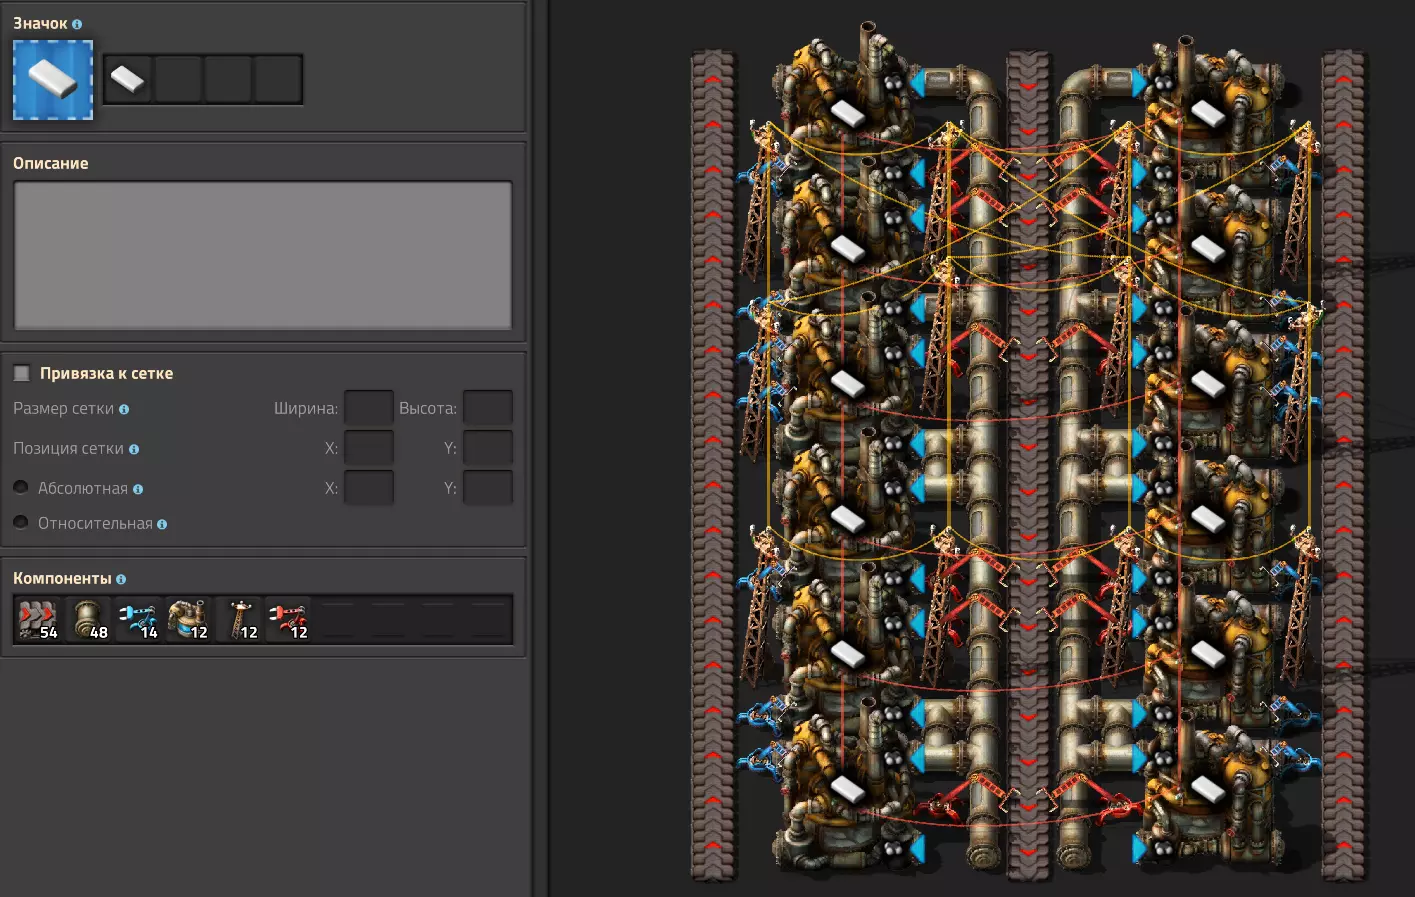Screen dimensions: 1415x897
Task: Focus the Абсолютная Y field
Action: coord(488,488)
